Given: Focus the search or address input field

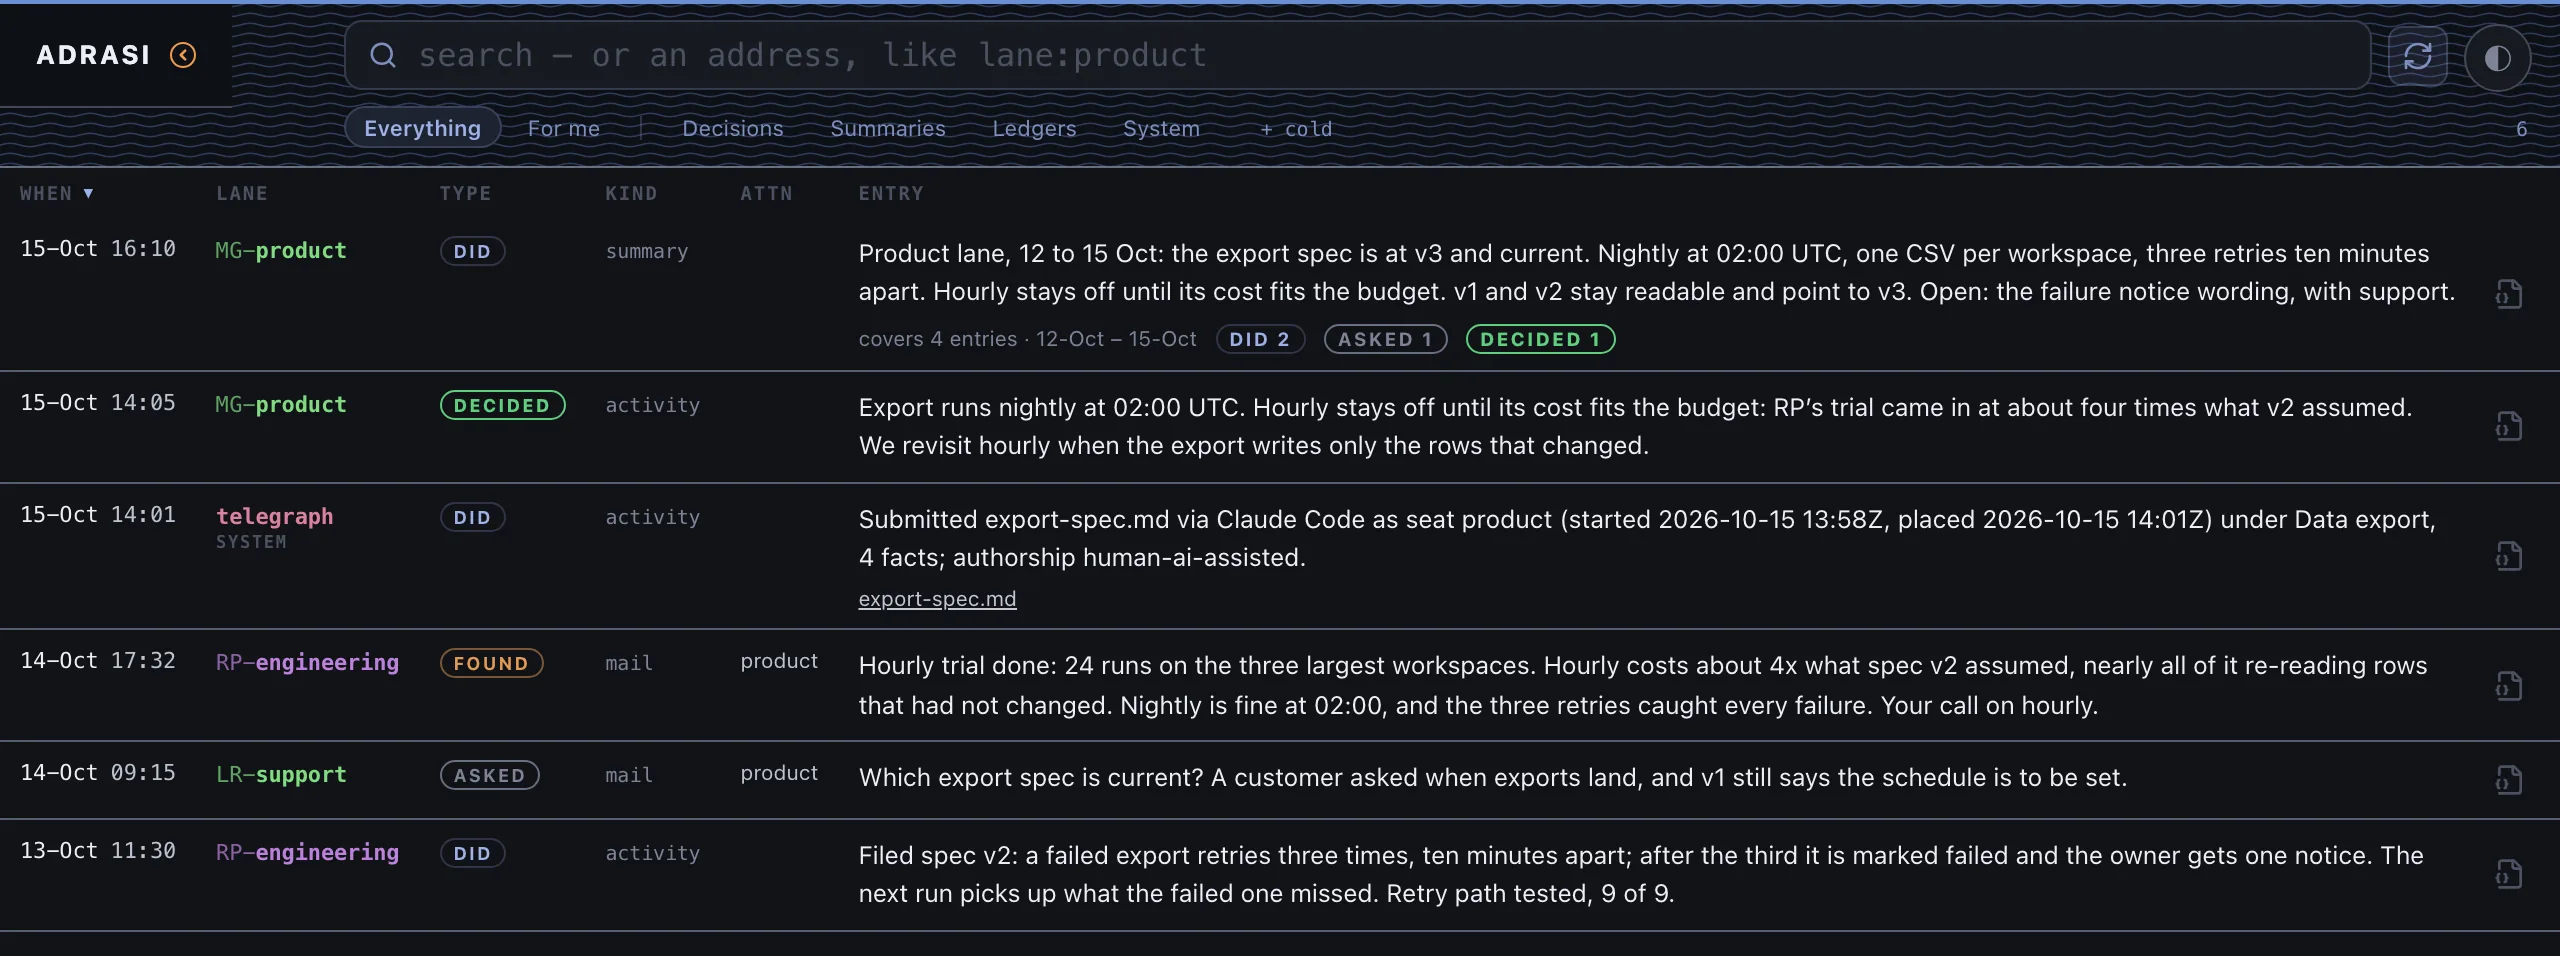Looking at the screenshot, I should click(1357, 55).
